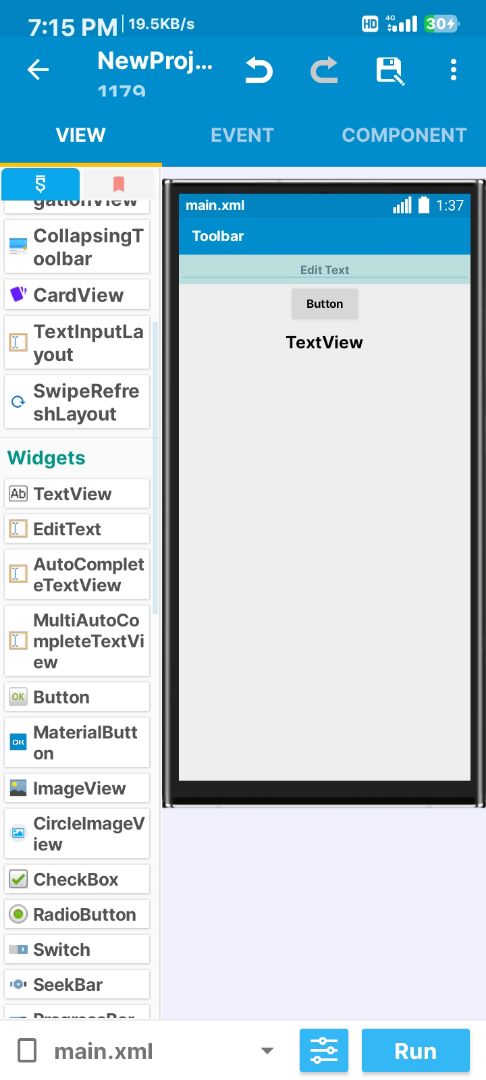This screenshot has width=486, height=1080.
Task: Pick the SeekBar widget from palette
Action: (77, 985)
